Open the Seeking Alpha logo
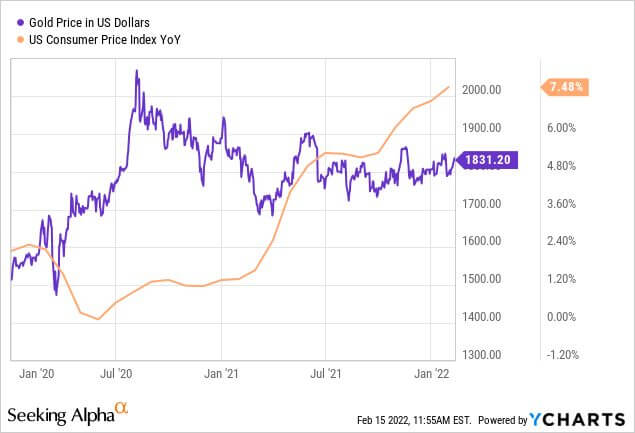Image resolution: width=635 pixels, height=433 pixels. (68, 413)
